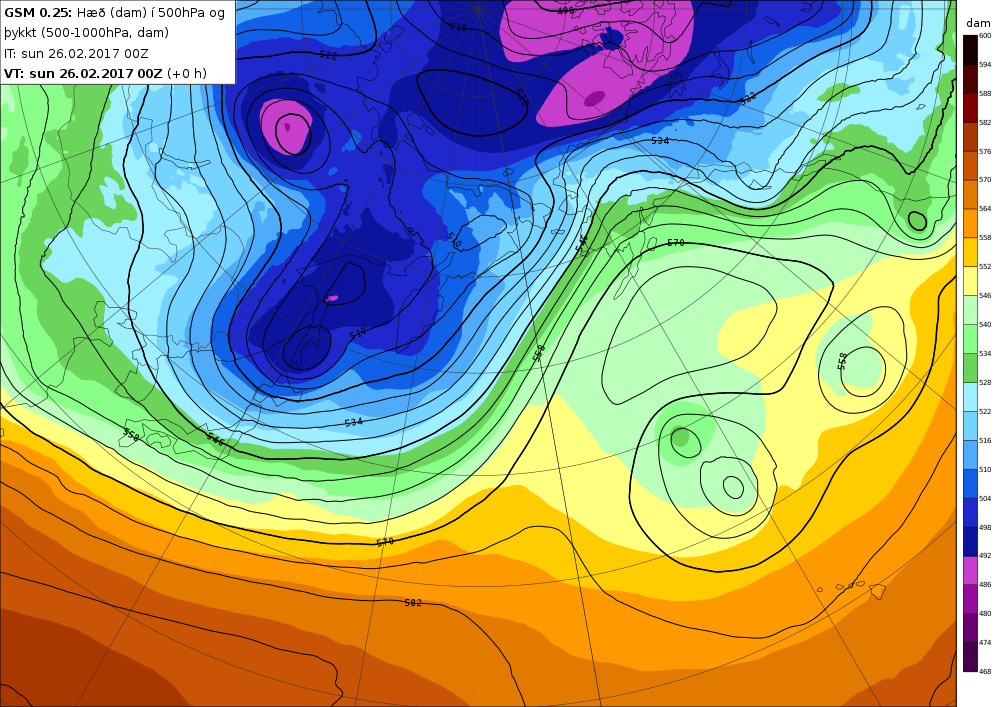Pick the legend color band between 570 and 576
Image resolution: width=1000 pixels, height=707 pixels.
click(x=970, y=166)
